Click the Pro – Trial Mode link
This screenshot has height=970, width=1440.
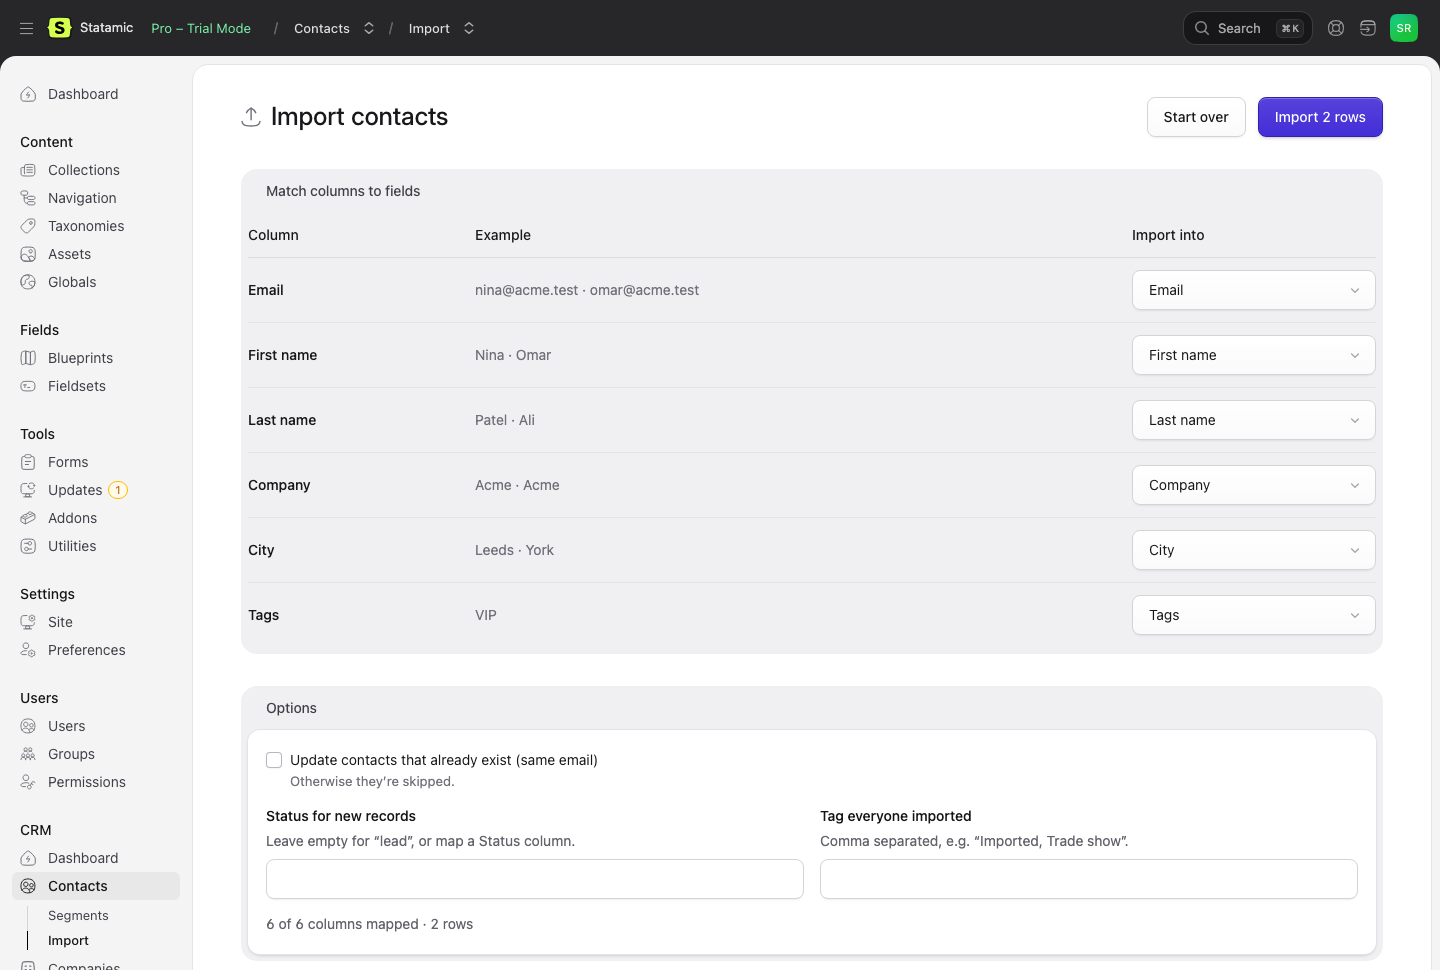click(x=201, y=28)
